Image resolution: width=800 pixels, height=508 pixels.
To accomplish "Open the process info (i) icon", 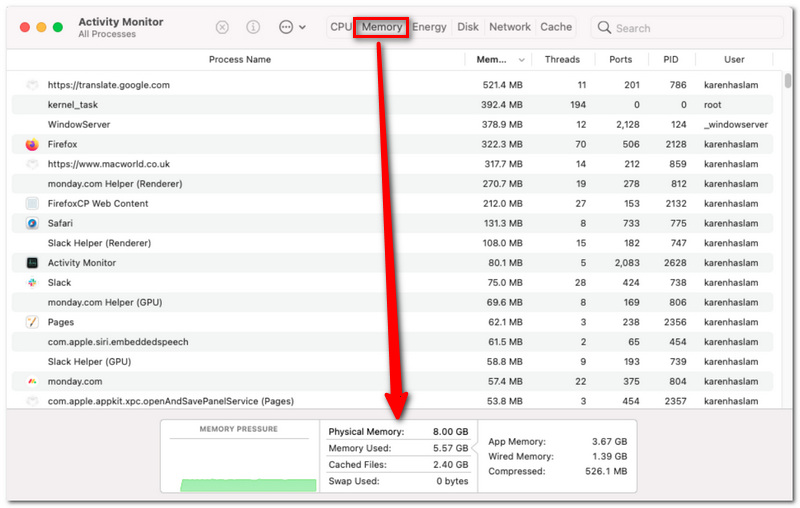I will click(253, 27).
